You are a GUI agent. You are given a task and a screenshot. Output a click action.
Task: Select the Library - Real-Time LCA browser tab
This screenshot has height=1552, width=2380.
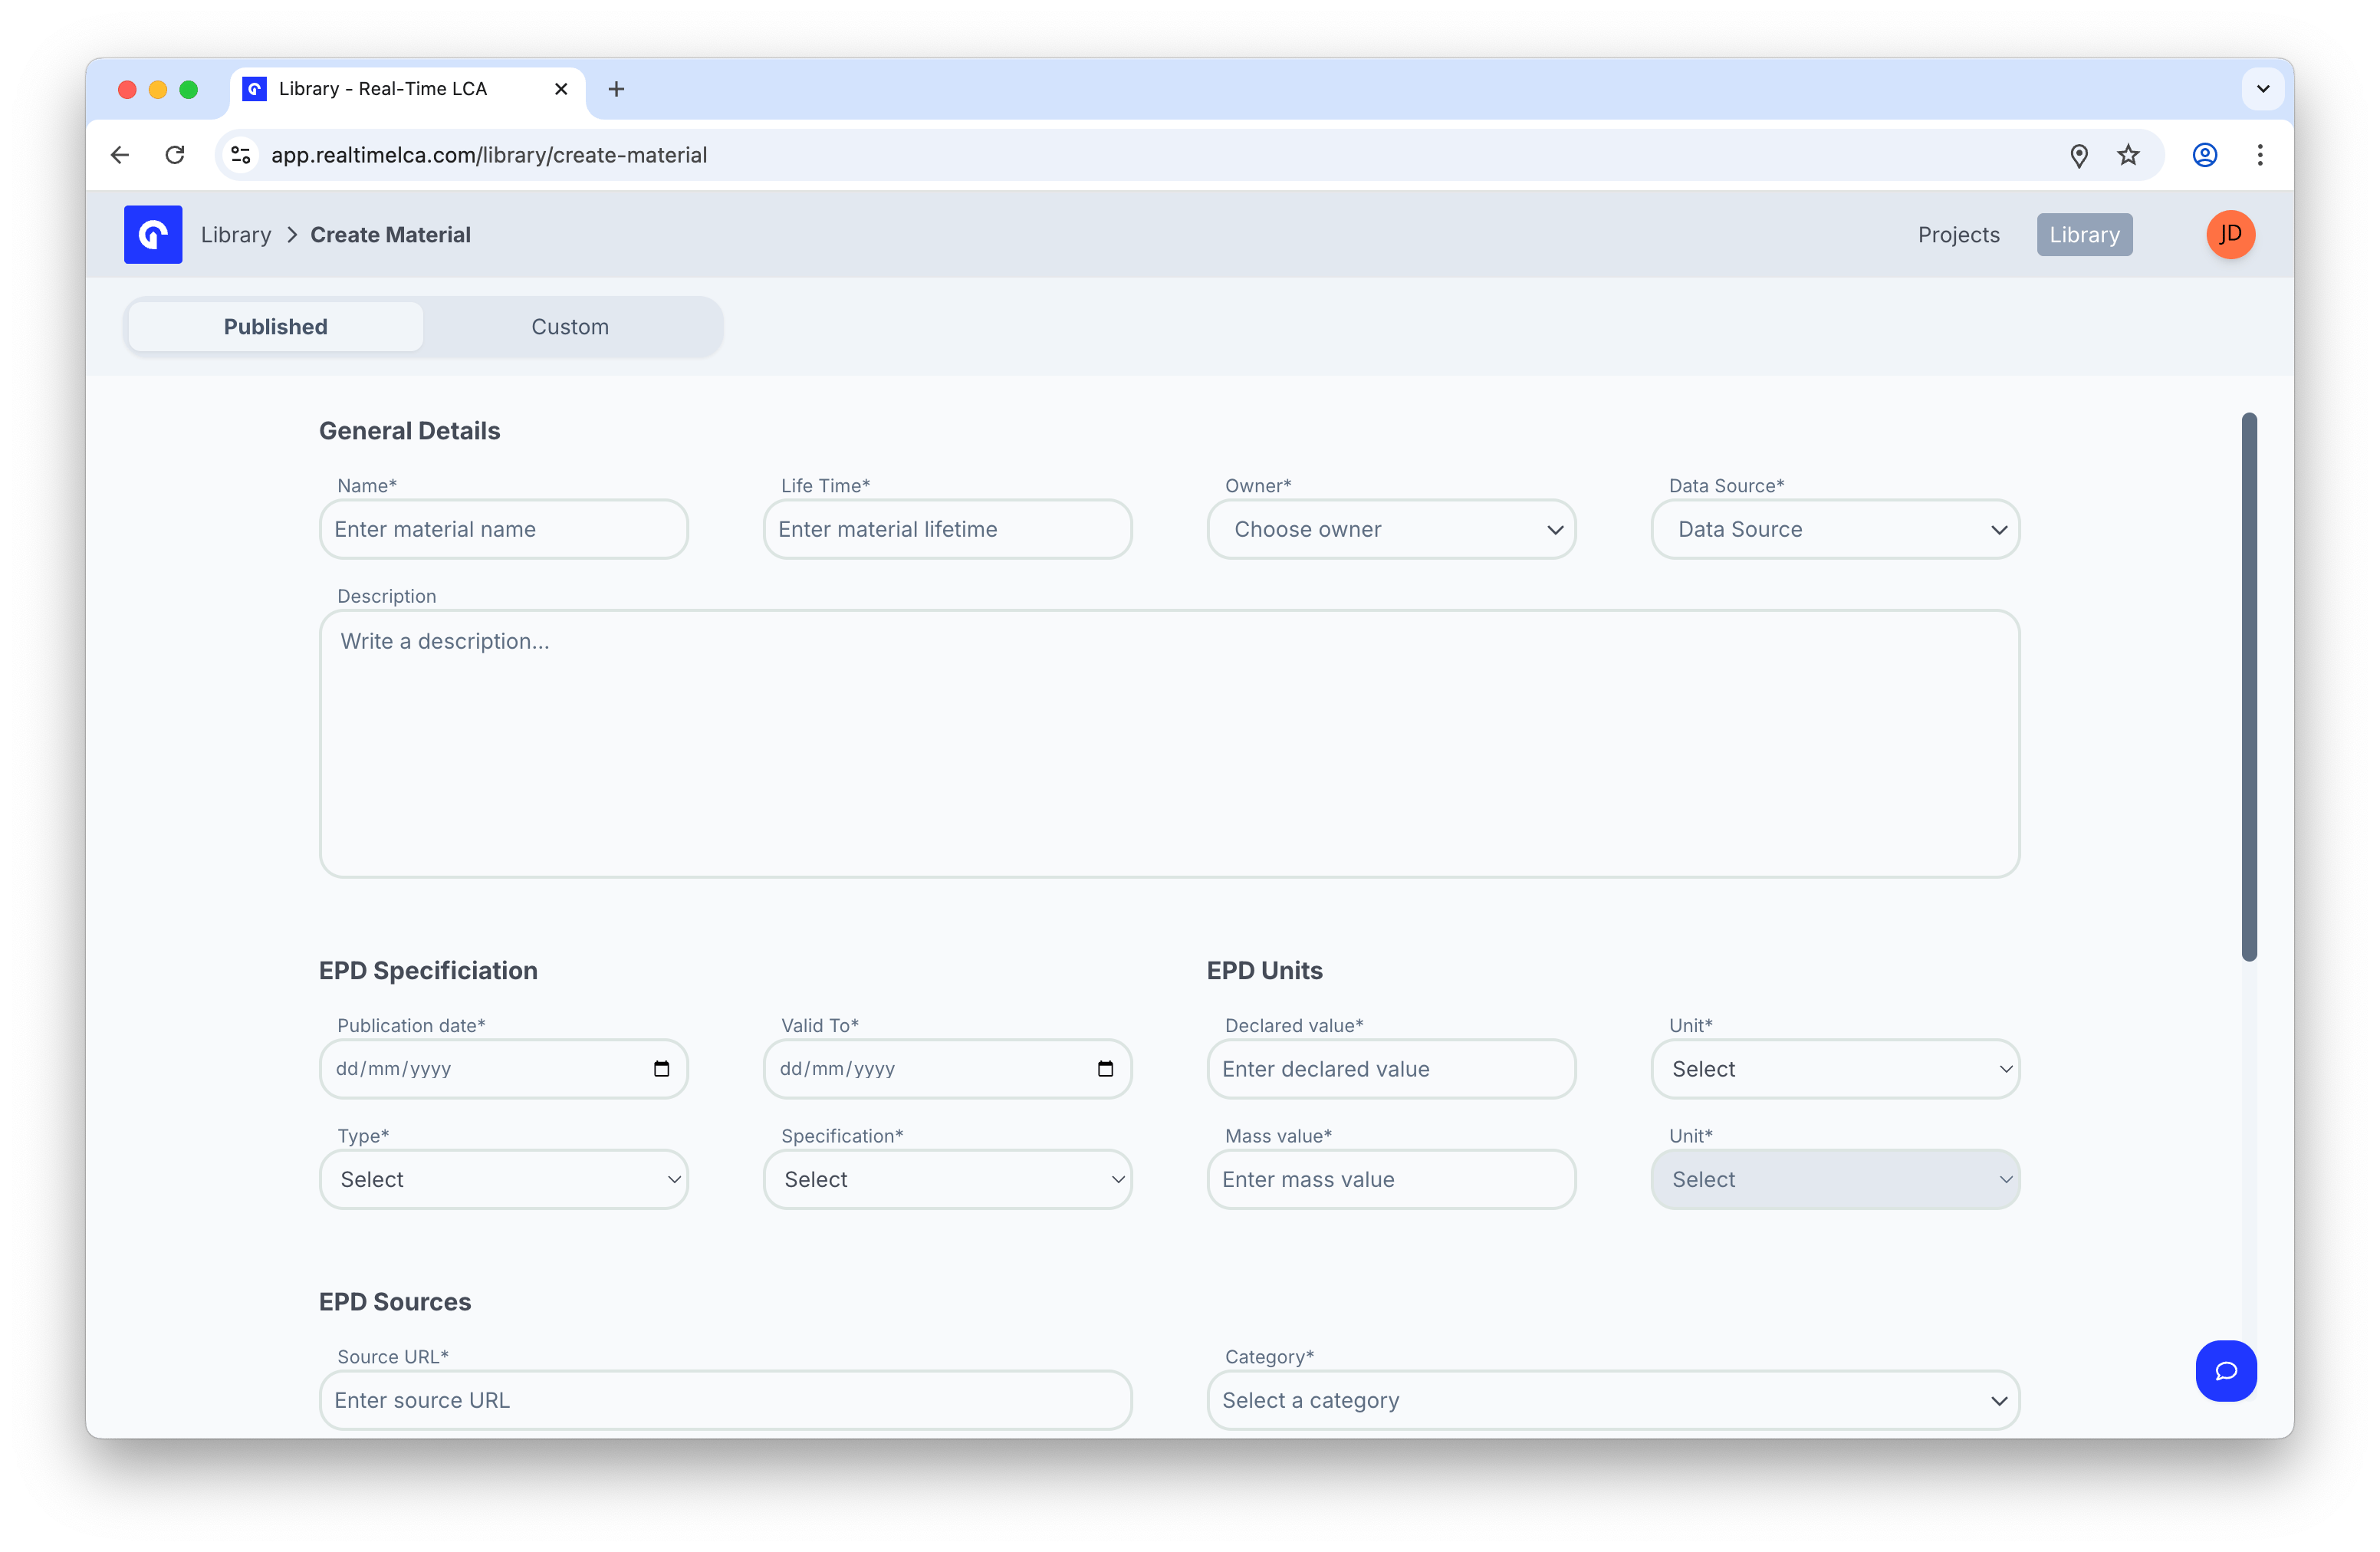(x=408, y=89)
